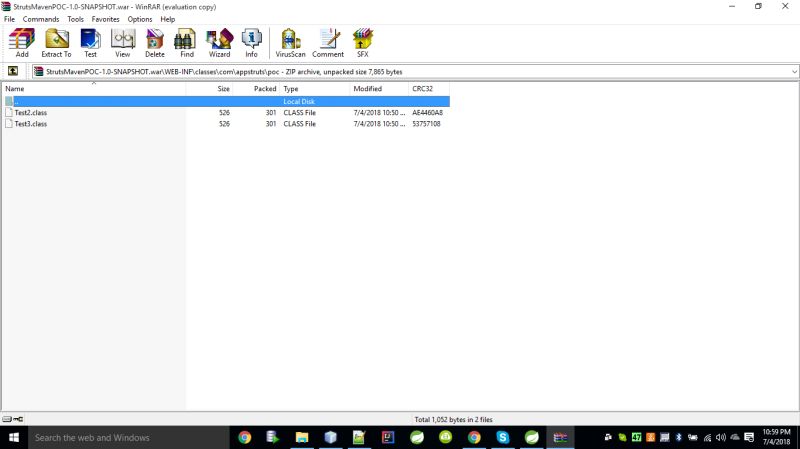Viewport: 800px width, 449px height.
Task: Click the CRC32 value 53757108
Action: coord(427,124)
